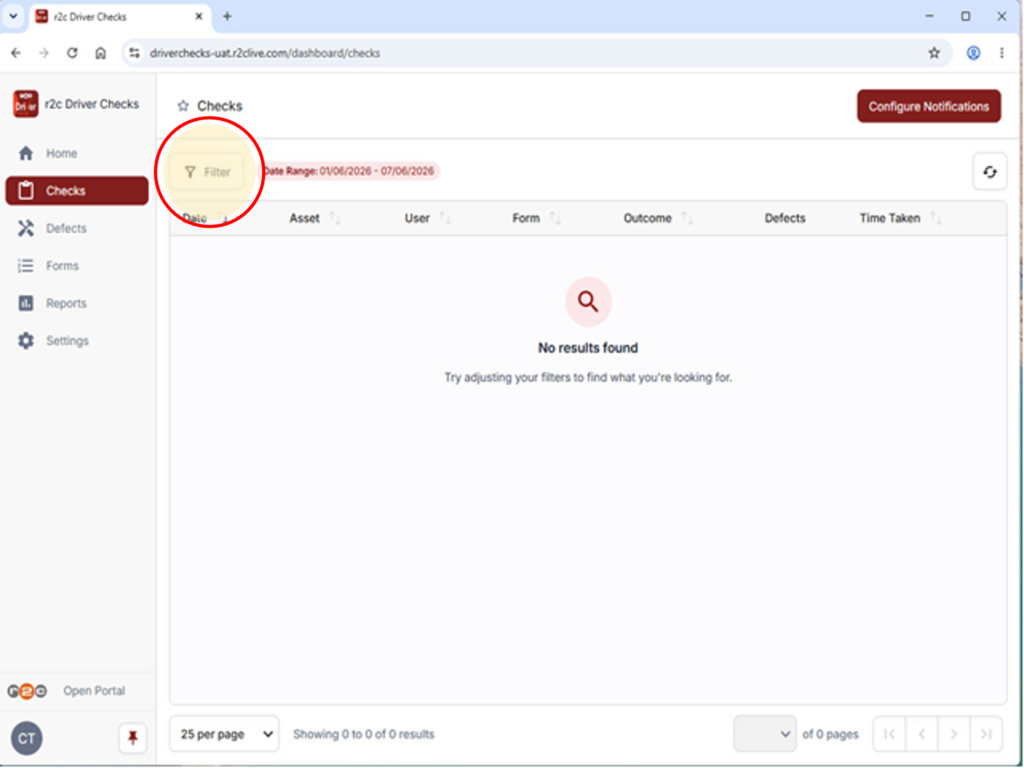This screenshot has width=1024, height=768.
Task: Open the CT user avatar menu
Action: (27, 739)
